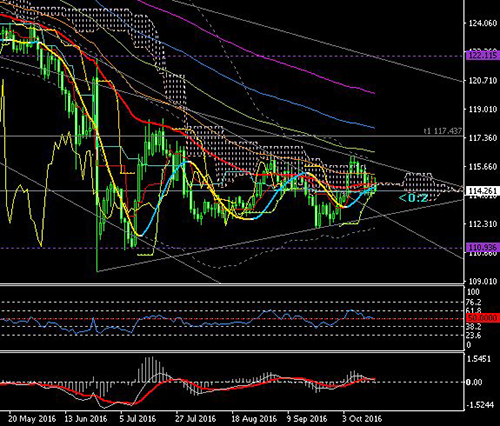The width and height of the screenshot is (500, 426).
Task: Click the 27 Jul 2016 date label
Action: point(196,419)
